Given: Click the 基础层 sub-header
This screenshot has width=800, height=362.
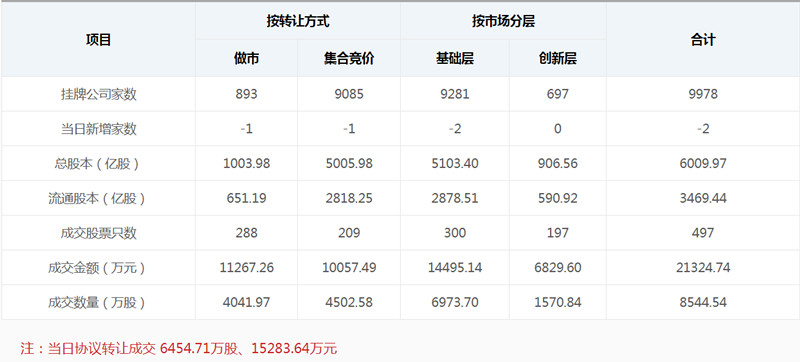Looking at the screenshot, I should [455, 59].
